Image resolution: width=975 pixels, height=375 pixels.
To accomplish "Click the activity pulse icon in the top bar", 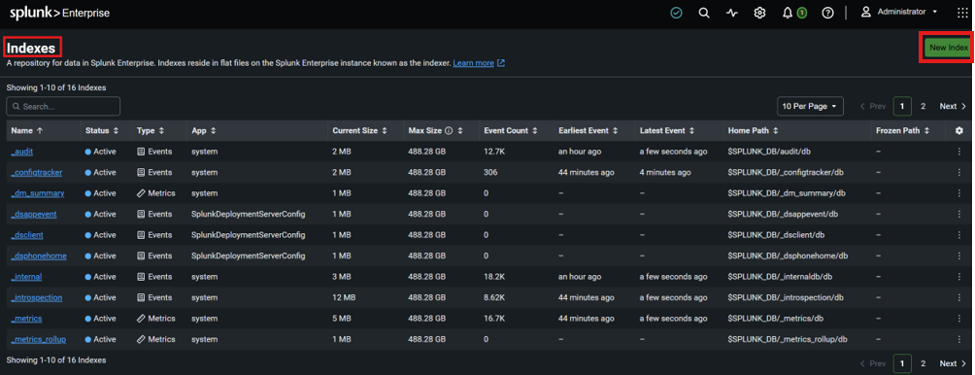I will pyautogui.click(x=732, y=12).
